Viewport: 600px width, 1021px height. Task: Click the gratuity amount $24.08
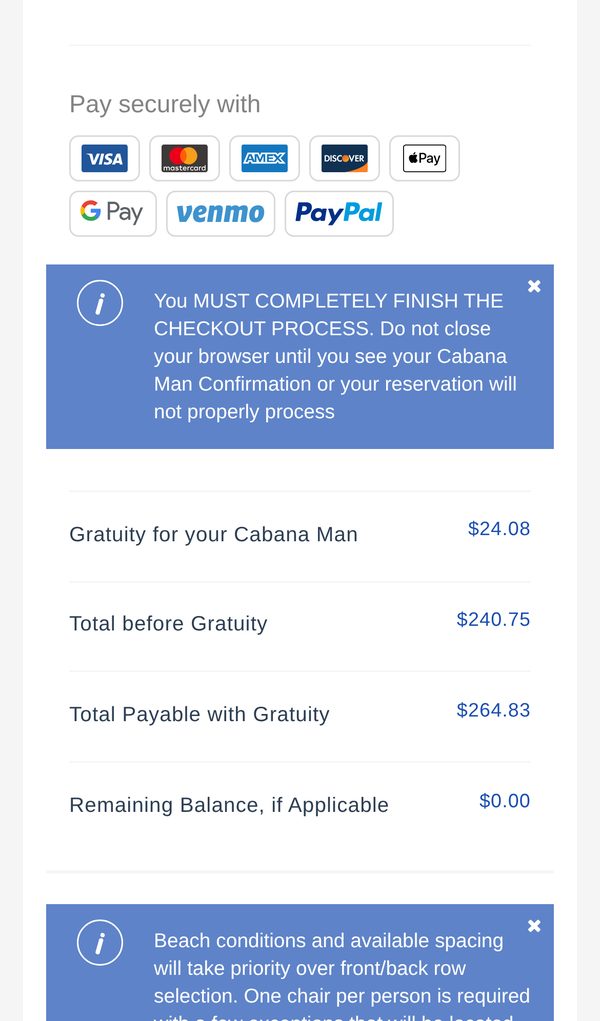pyautogui.click(x=499, y=529)
